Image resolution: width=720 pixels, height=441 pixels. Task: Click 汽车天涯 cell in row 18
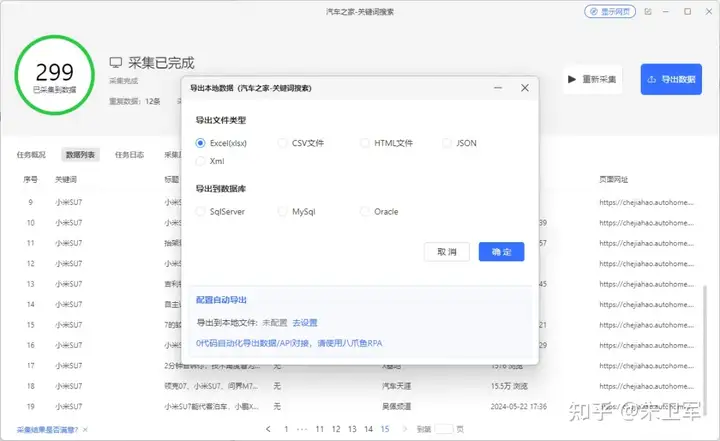tap(397, 386)
